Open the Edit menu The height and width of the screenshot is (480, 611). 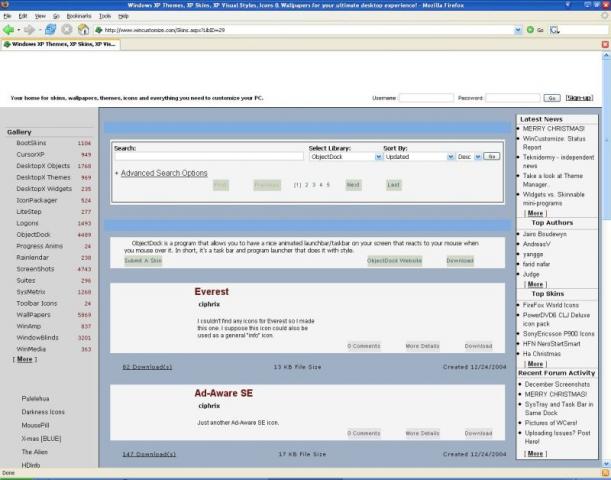pos(23,16)
